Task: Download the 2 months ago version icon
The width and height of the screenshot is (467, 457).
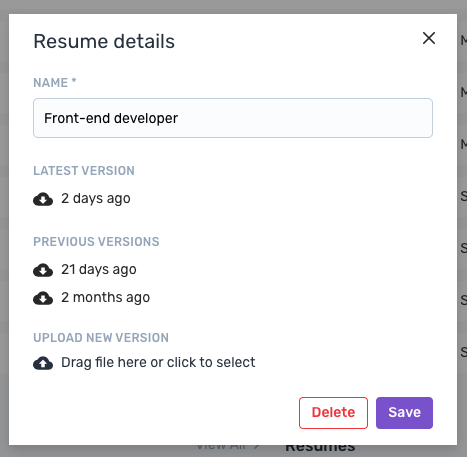Action: [43, 298]
